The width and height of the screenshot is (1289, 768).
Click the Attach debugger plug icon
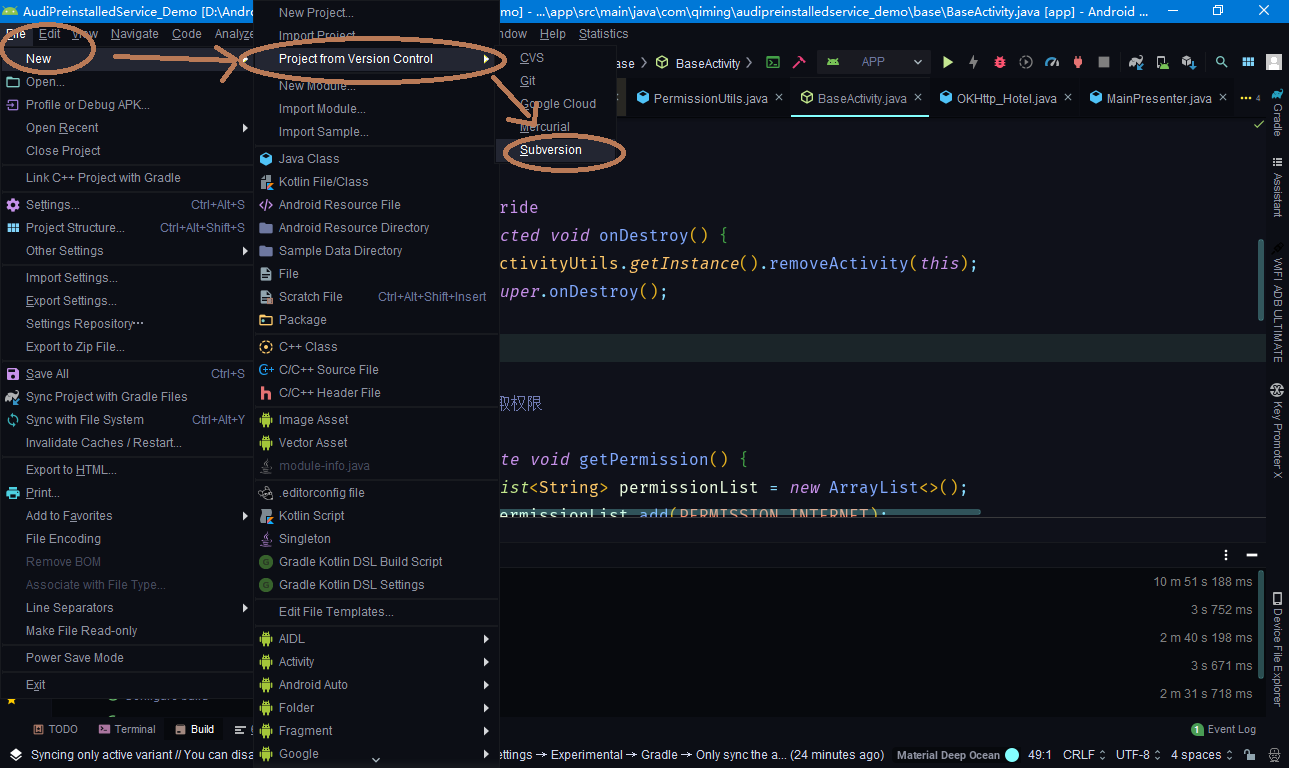(1077, 61)
